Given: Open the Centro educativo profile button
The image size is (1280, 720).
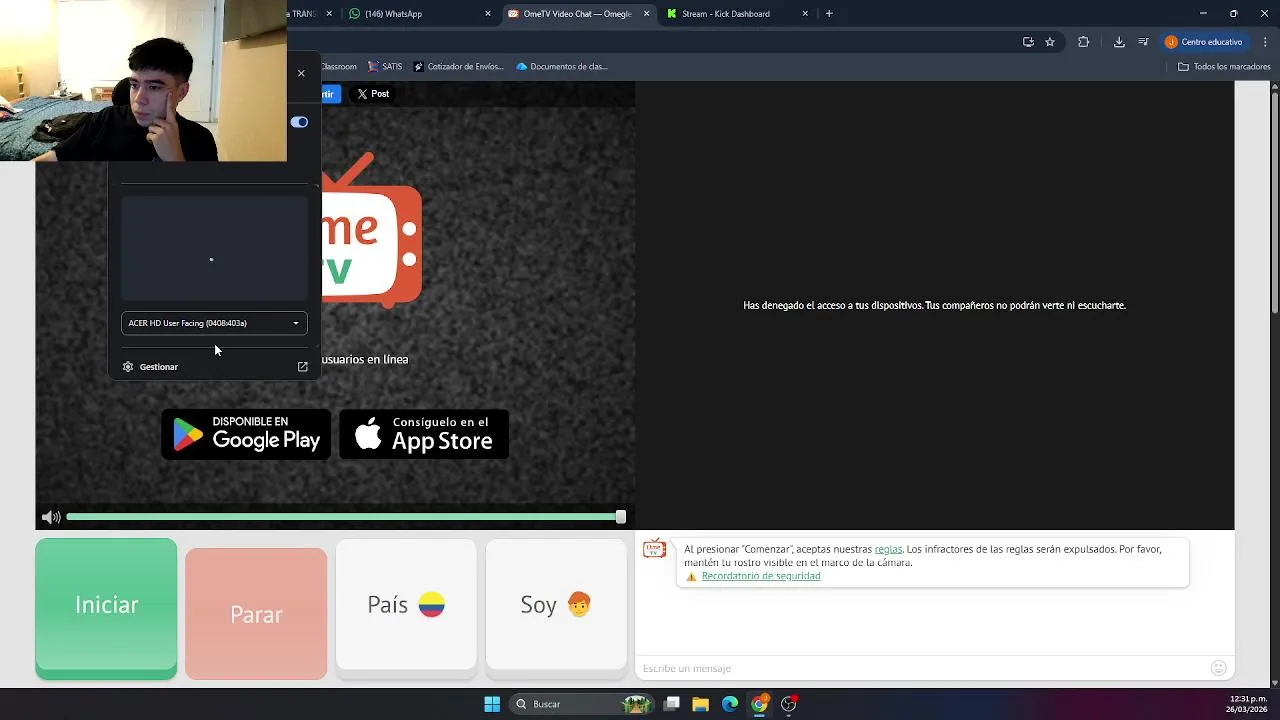Looking at the screenshot, I should (1204, 42).
